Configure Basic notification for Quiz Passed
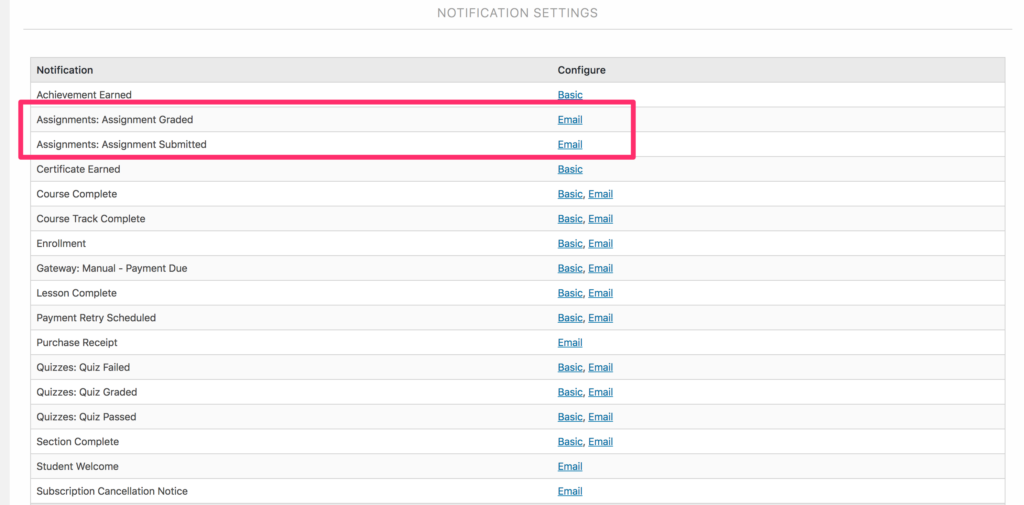 click(x=569, y=417)
